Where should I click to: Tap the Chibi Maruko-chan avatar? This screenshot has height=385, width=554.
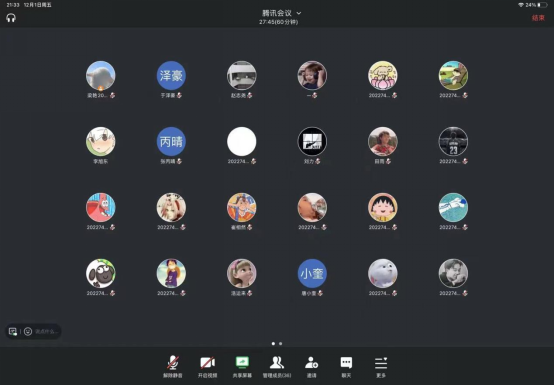[x=383, y=207]
